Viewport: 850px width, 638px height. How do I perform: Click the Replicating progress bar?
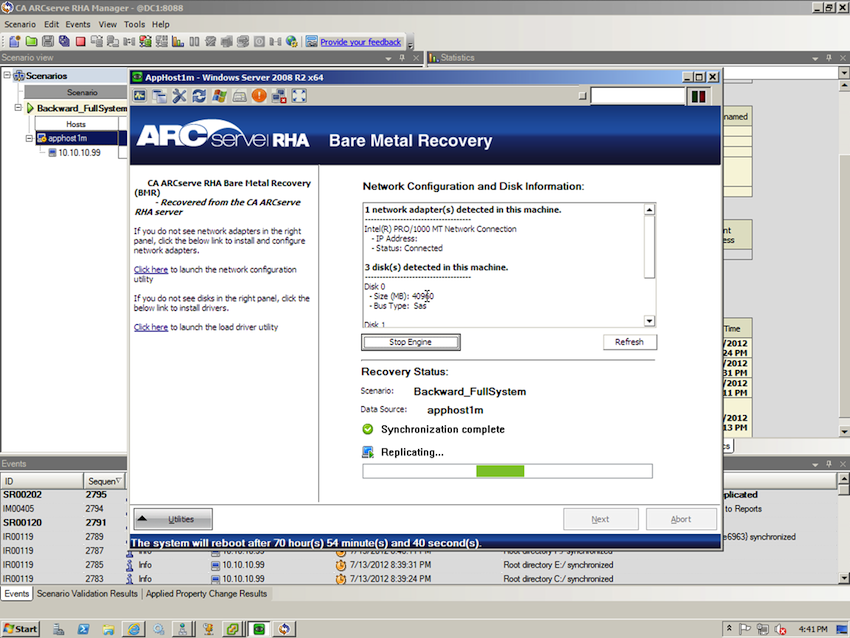[507, 471]
